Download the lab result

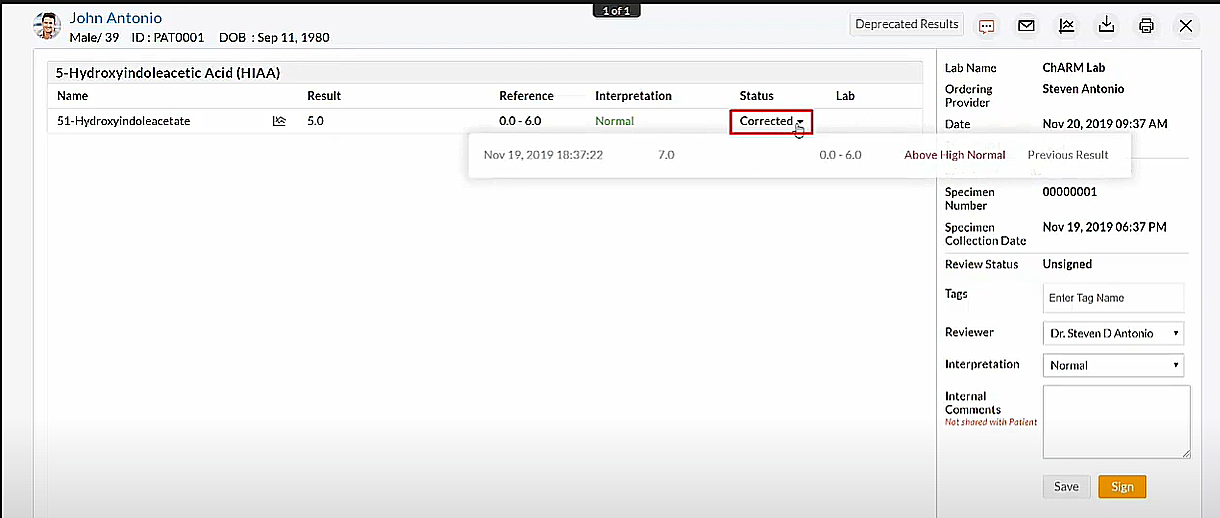1107,26
